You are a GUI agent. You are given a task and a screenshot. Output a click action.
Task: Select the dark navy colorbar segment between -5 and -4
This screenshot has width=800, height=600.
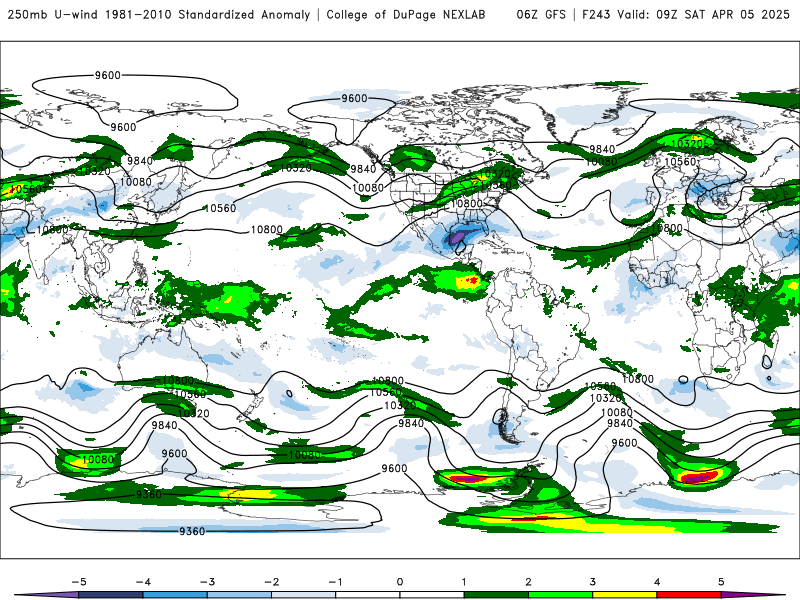point(111,595)
